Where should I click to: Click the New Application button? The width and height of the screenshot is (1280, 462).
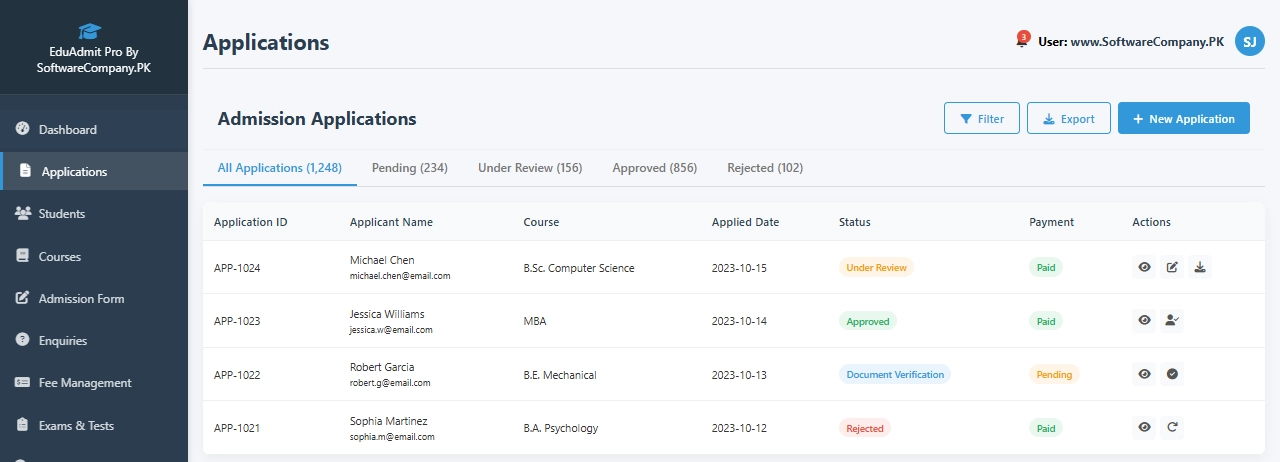1184,118
